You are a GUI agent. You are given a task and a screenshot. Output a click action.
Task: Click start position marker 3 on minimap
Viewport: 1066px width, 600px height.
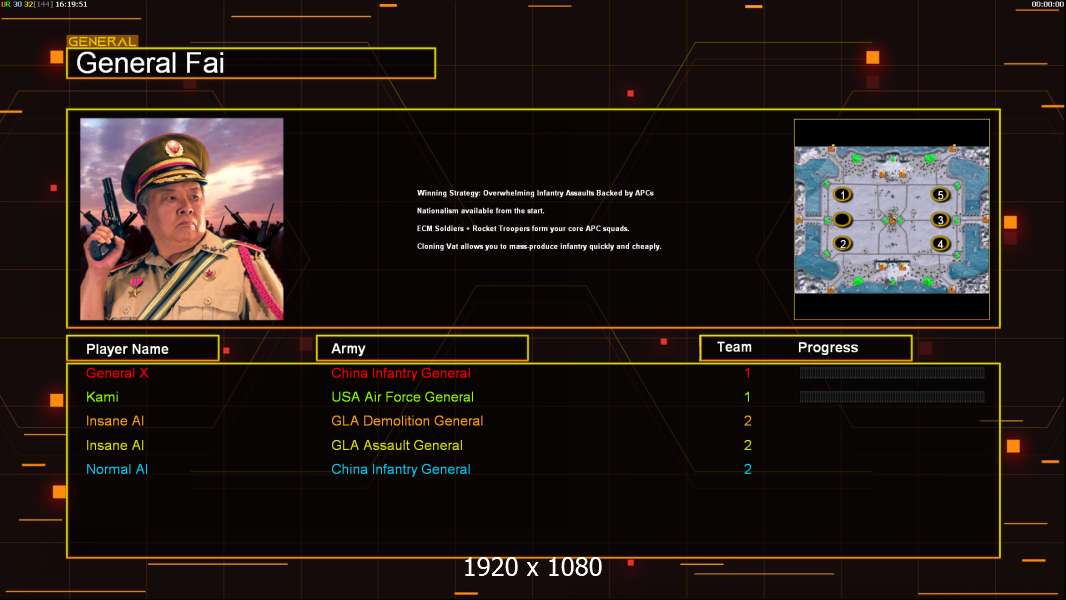940,220
